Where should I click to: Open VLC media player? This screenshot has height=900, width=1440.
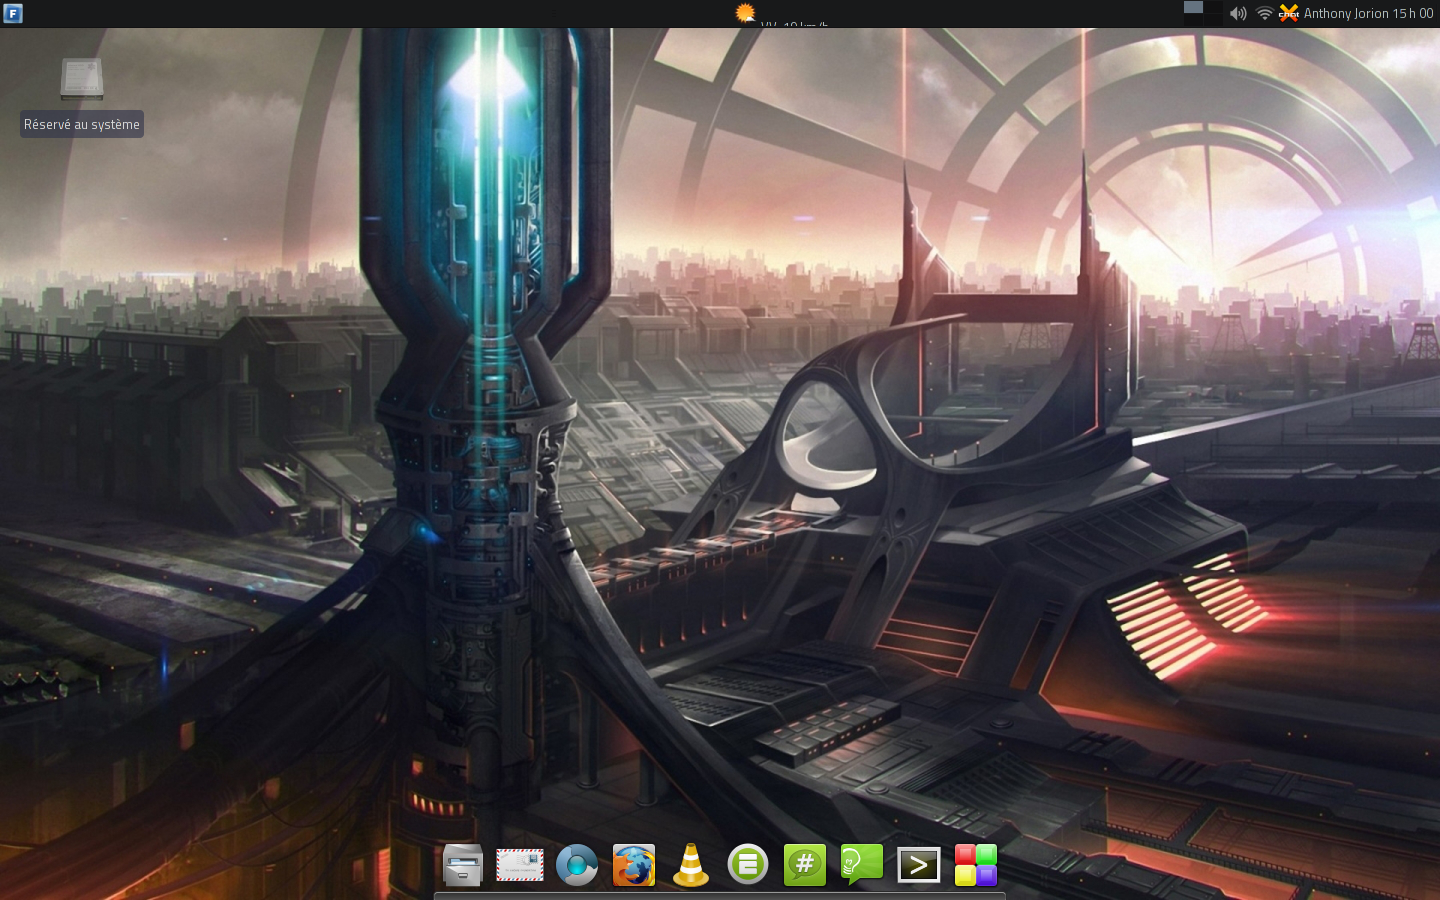[x=691, y=865]
